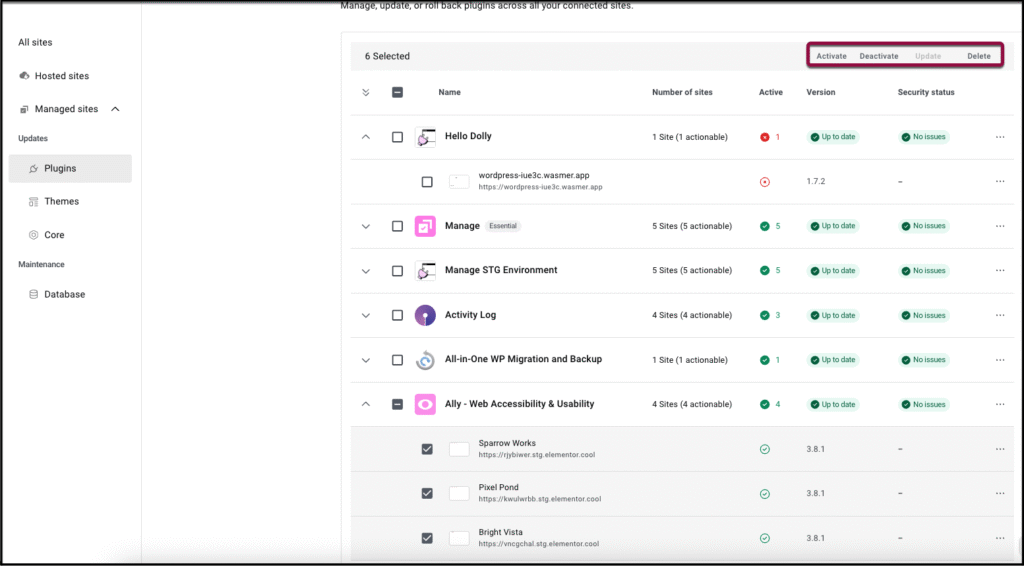The width and height of the screenshot is (1024, 566).
Task: Collapse the Hello Dolly plugin row
Action: [x=365, y=137]
